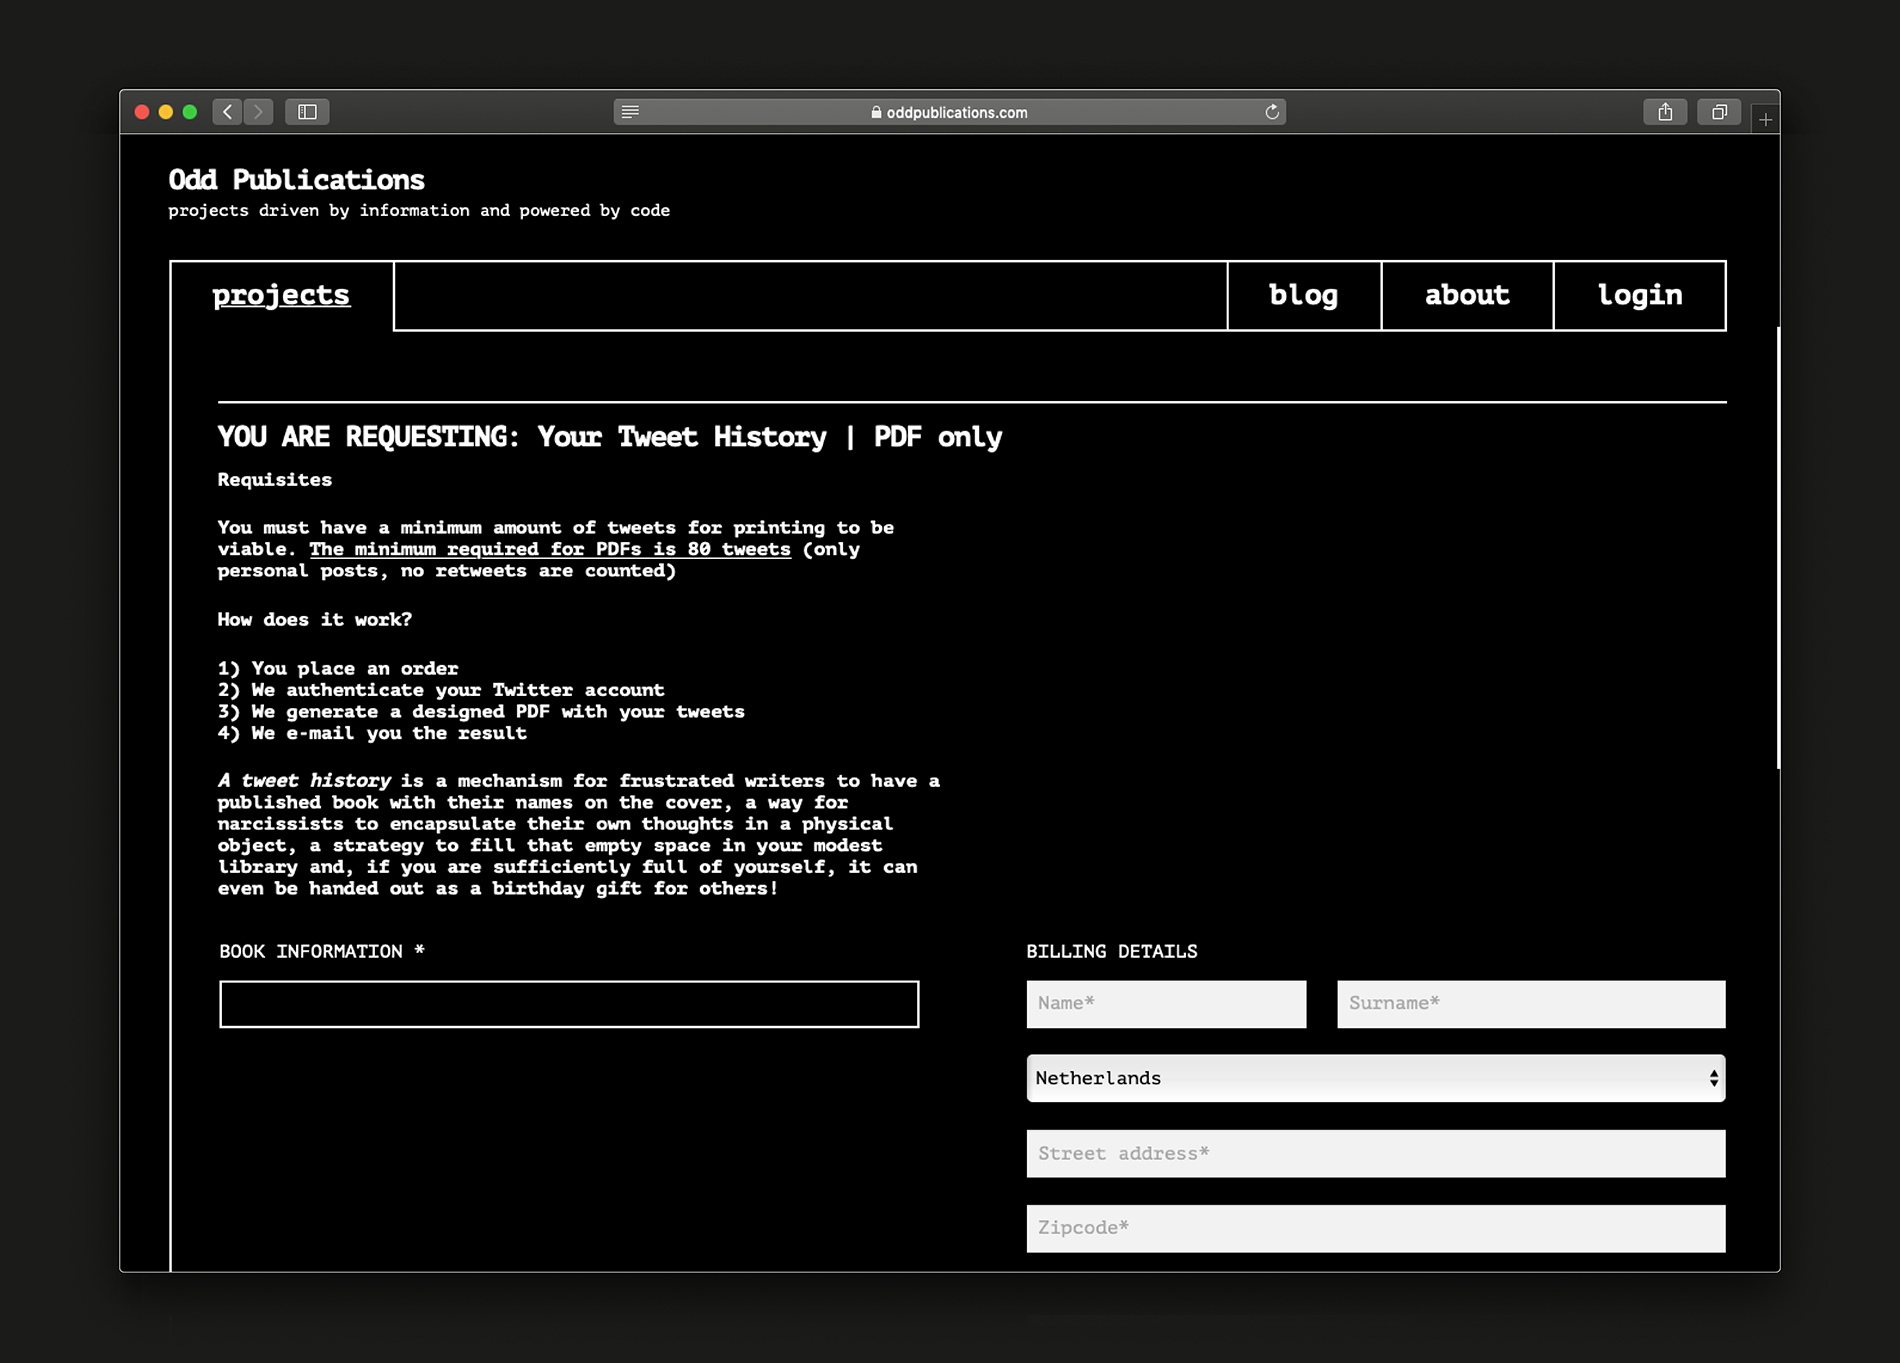Toggle the Safari sidebar icon
The image size is (1900, 1363).
pos(307,112)
